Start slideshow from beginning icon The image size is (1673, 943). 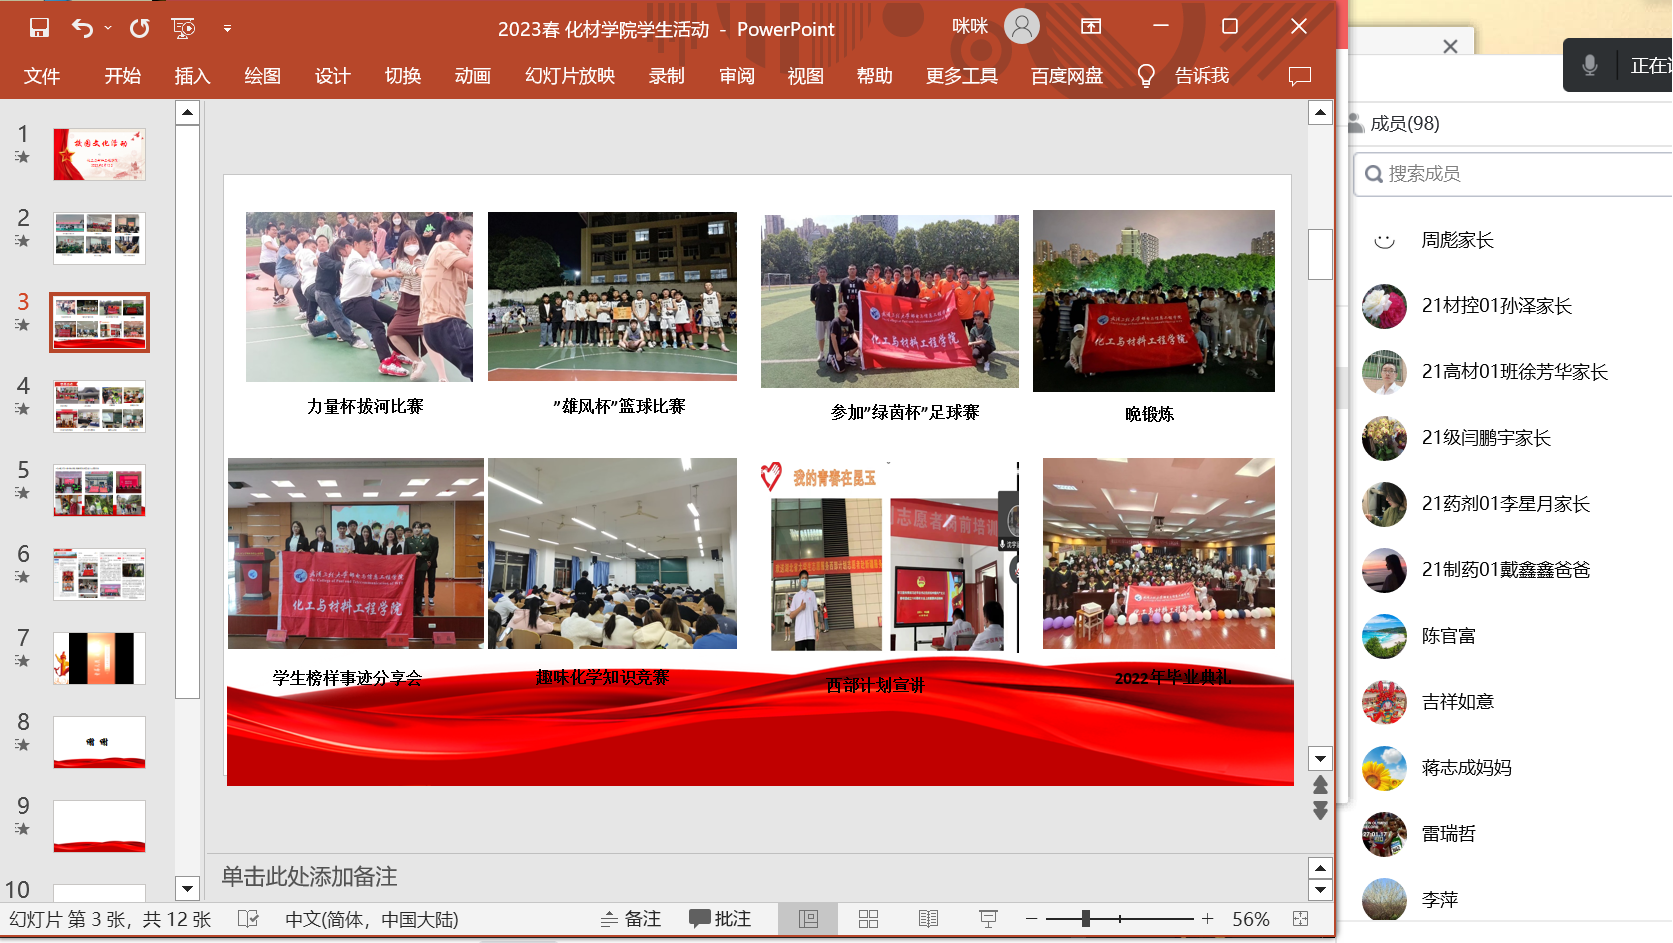[x=184, y=28]
